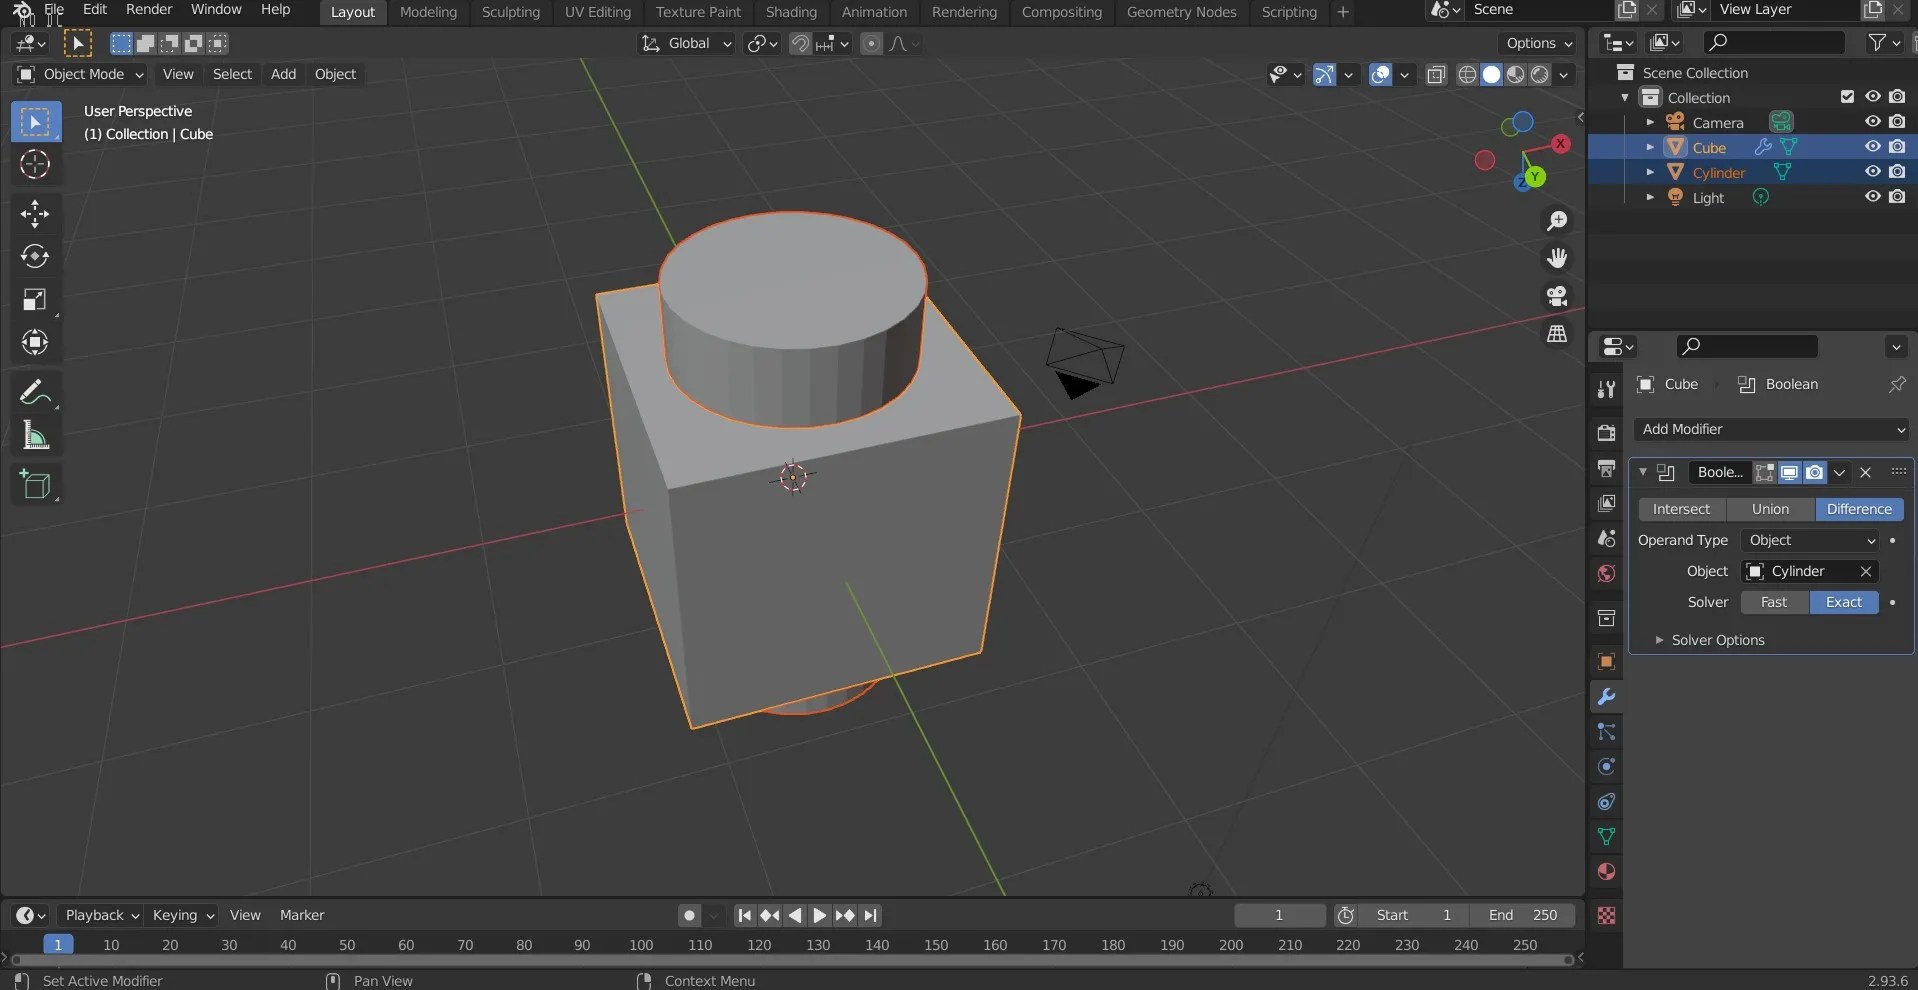Open the Modifier Properties wrench tab

(x=1606, y=697)
